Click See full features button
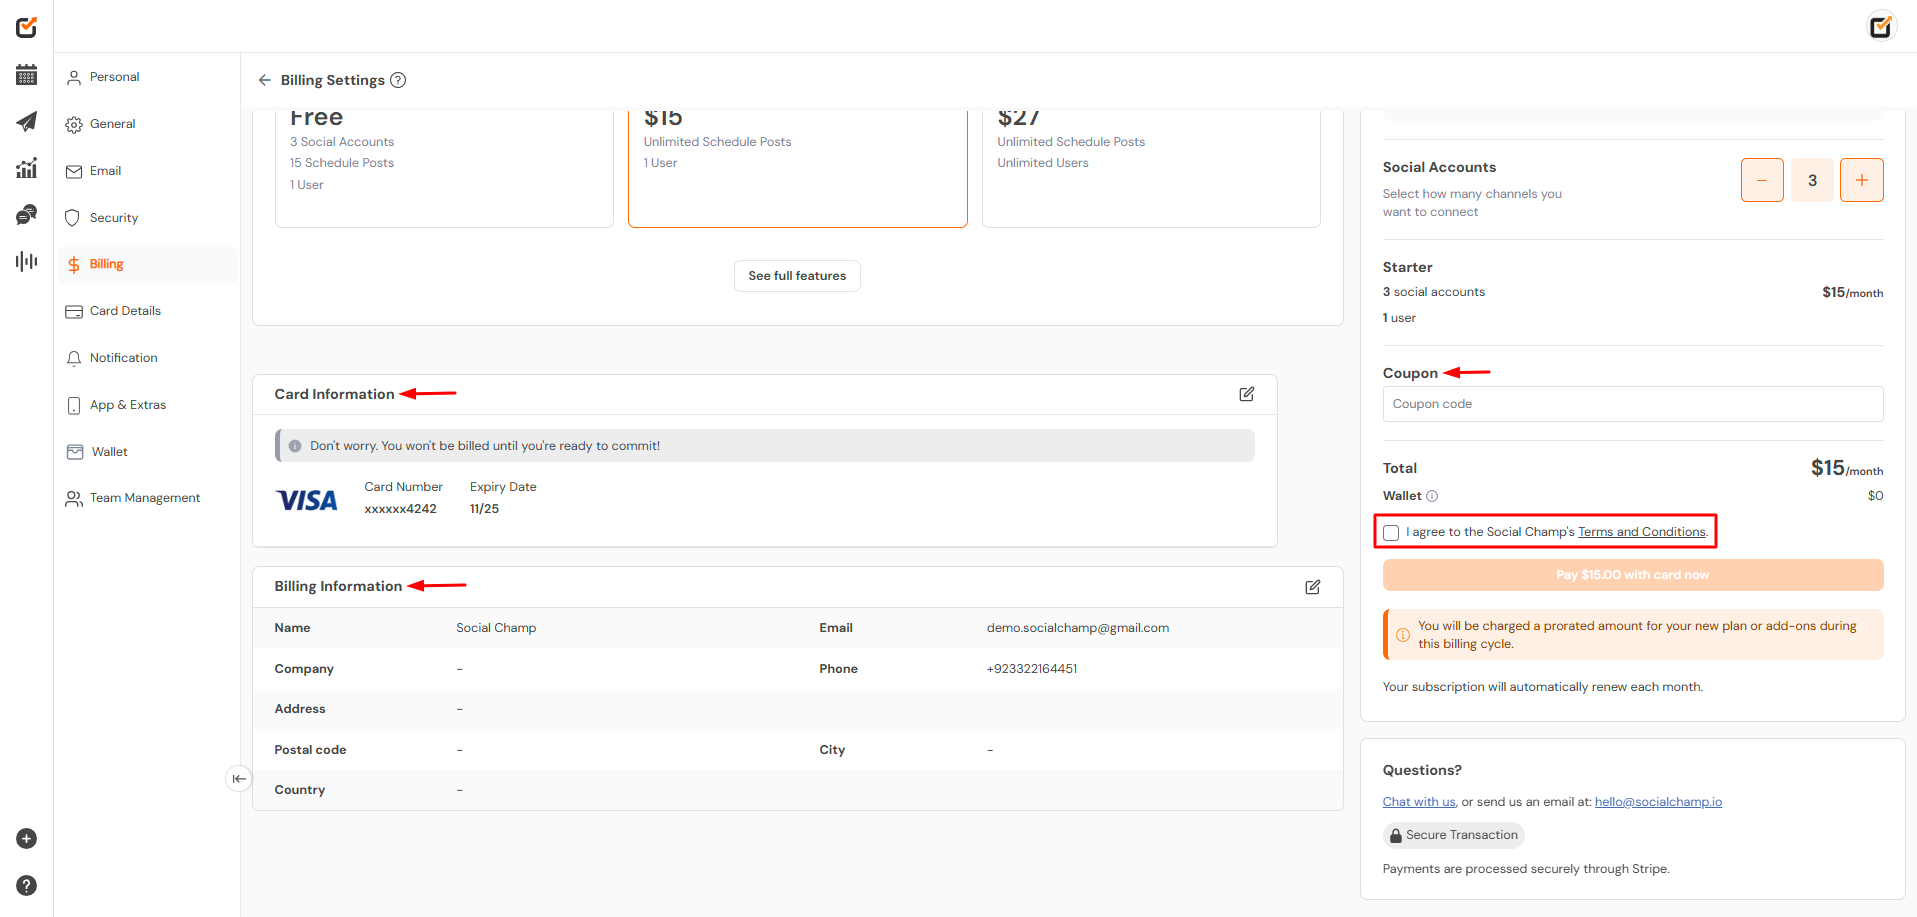The width and height of the screenshot is (1917, 917). click(797, 276)
